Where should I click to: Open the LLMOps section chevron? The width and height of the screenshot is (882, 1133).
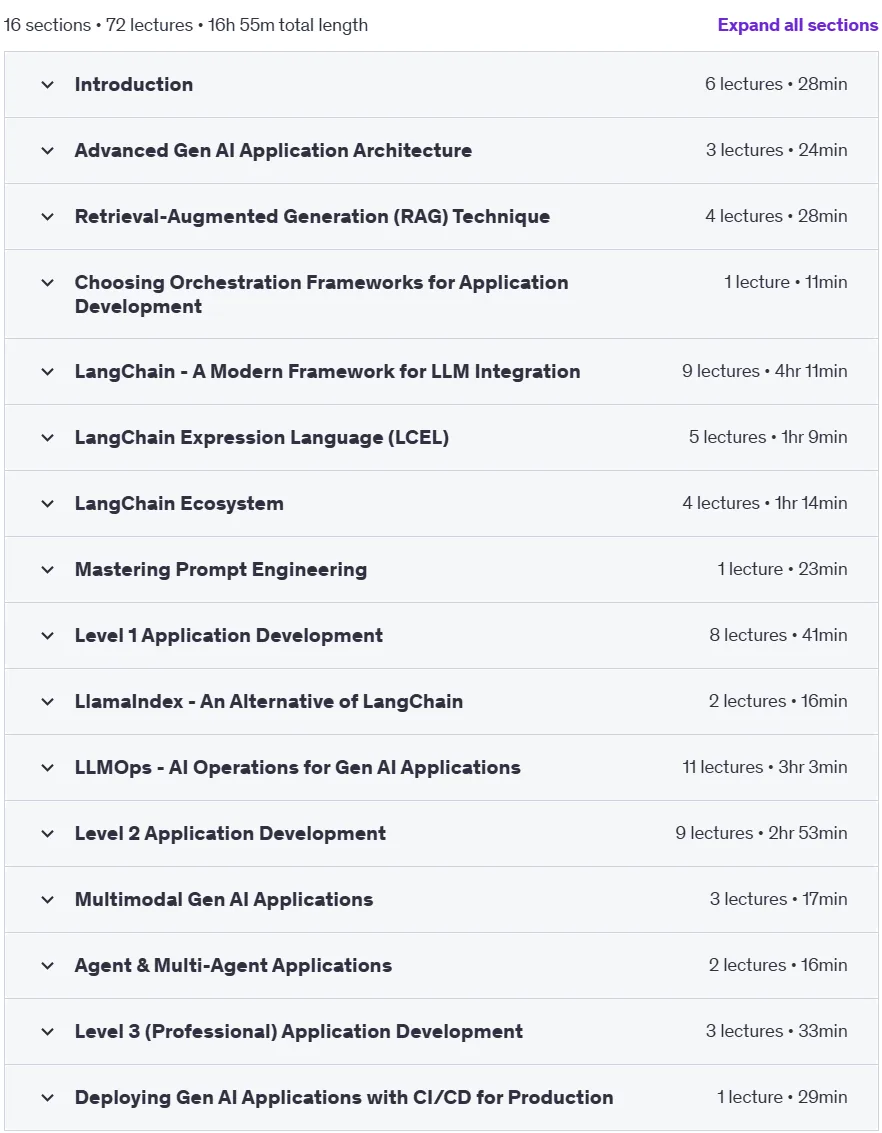coord(48,768)
